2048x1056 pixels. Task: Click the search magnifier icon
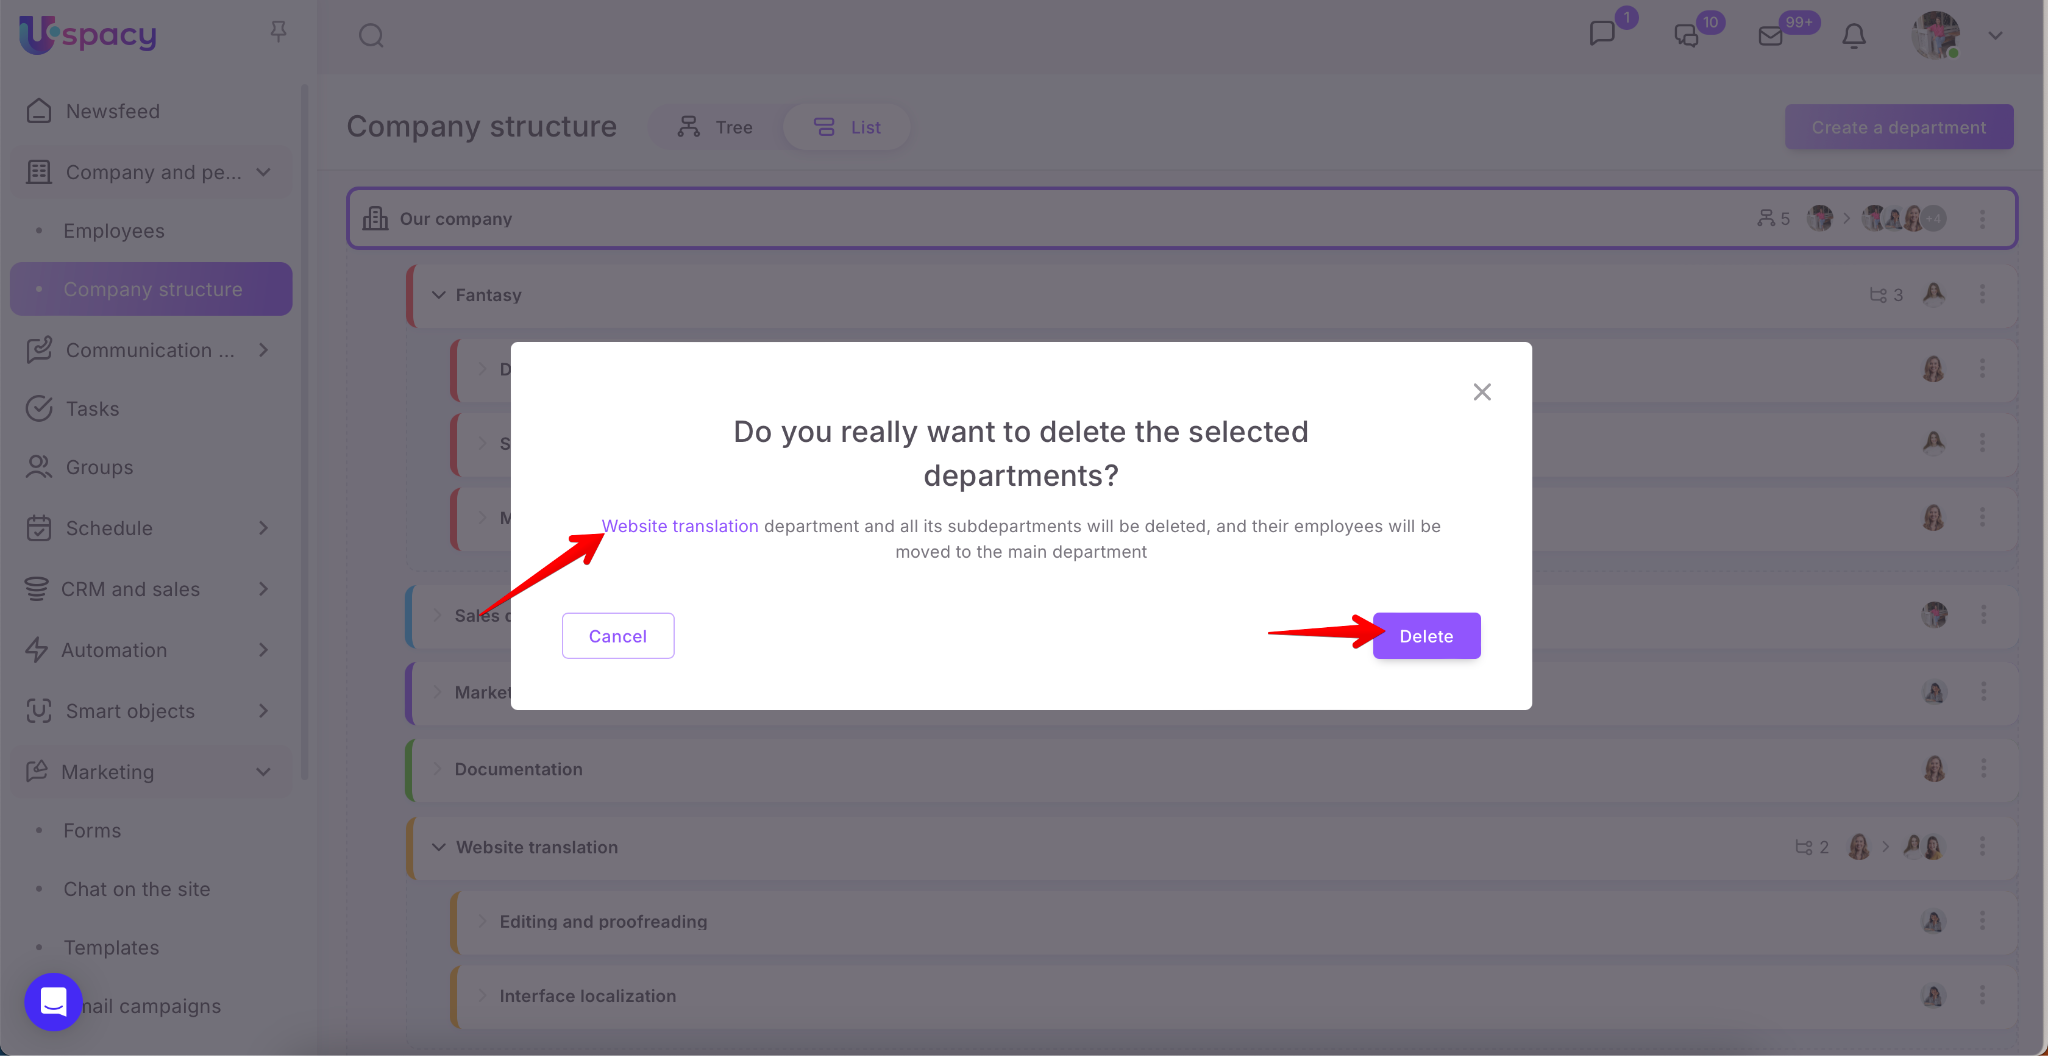click(x=371, y=36)
